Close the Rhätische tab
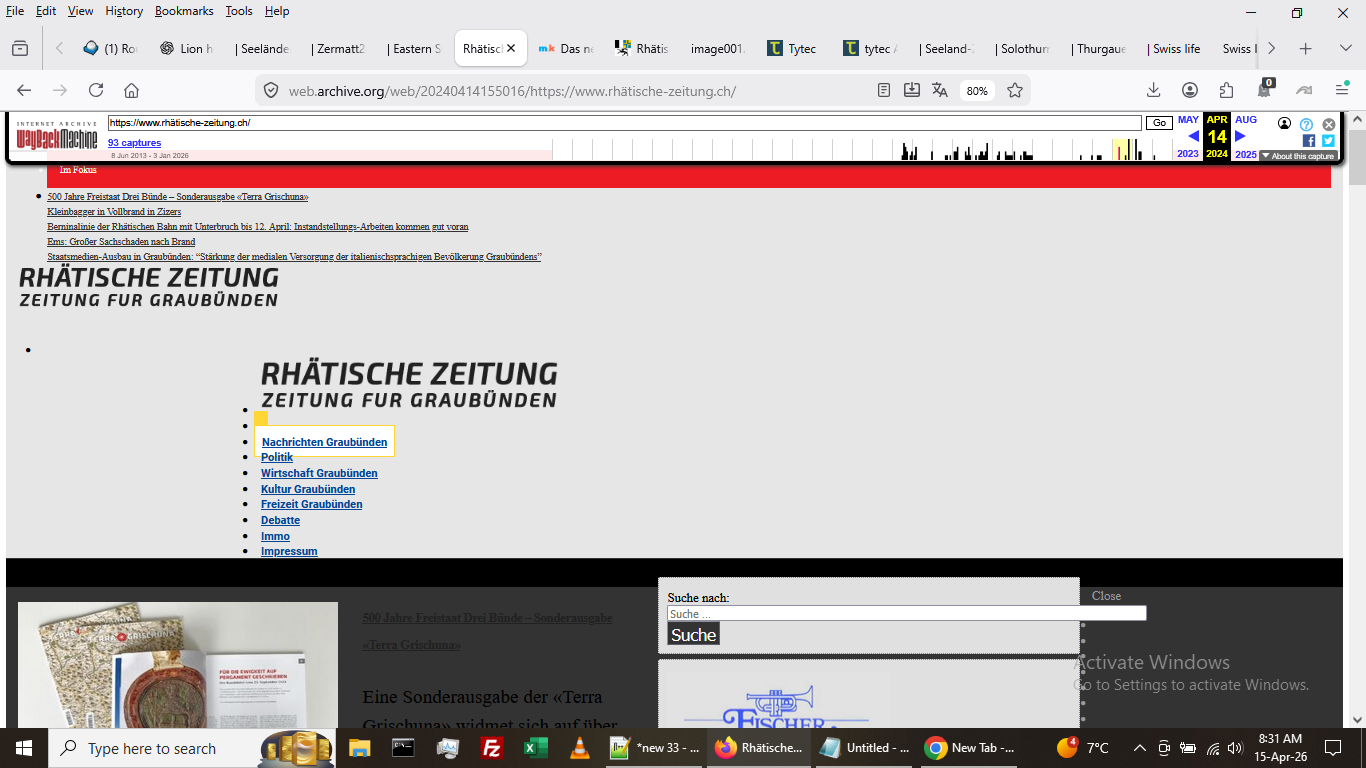The image size is (1366, 768). 511,48
